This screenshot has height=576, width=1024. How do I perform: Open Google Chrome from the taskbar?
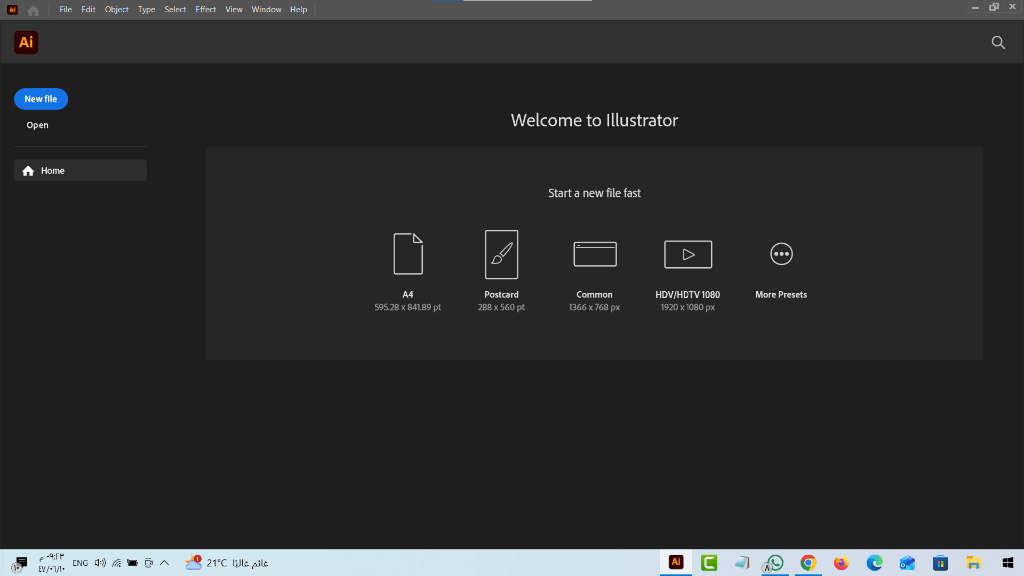point(808,563)
